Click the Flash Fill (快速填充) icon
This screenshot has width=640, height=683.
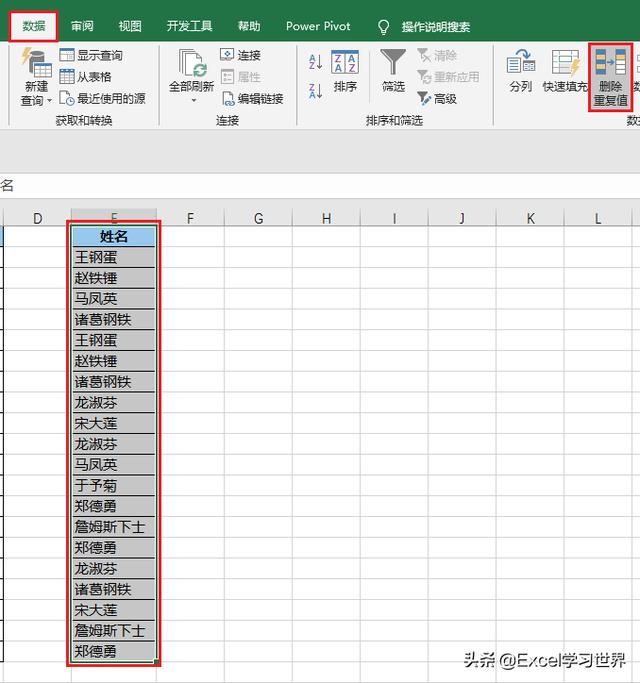click(566, 62)
